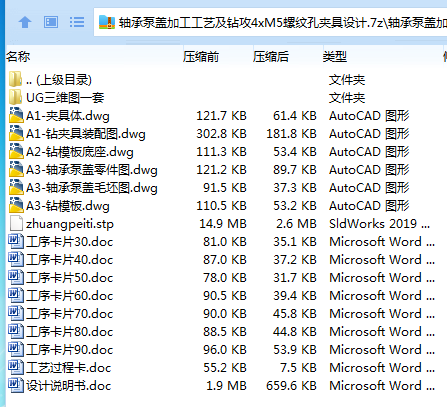Select file name '工艺过程卡.doc'
This screenshot has width=447, height=407.
point(68,368)
